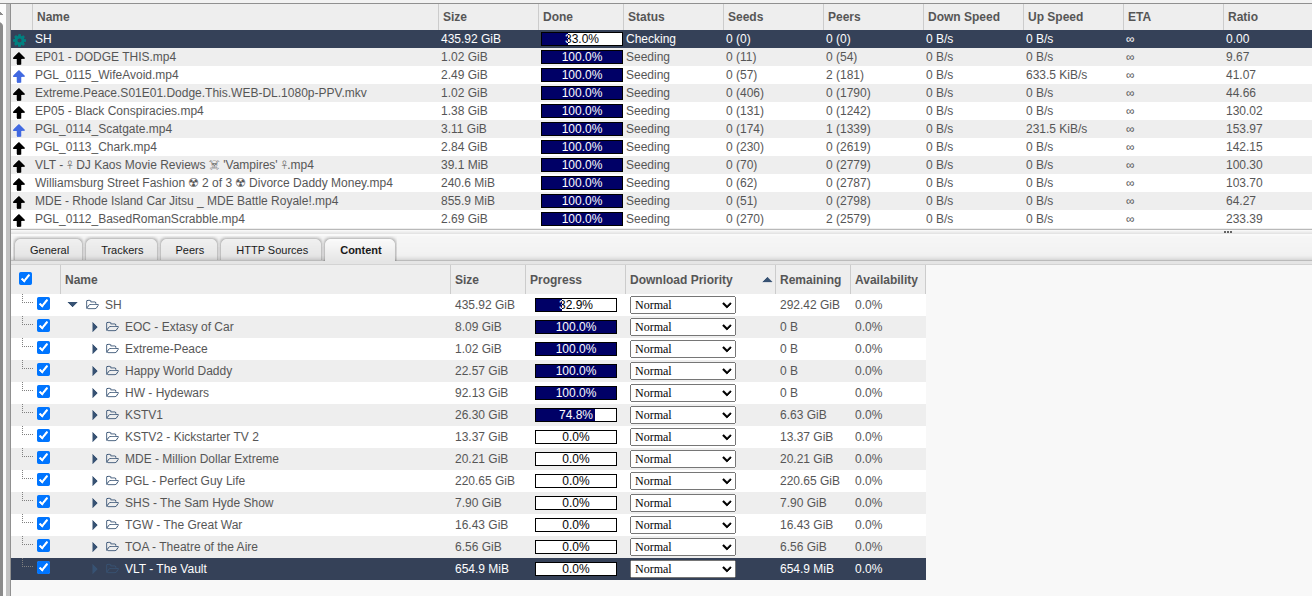Screen dimensions: 1312x596
Task: Select the Content tab
Action: 361,250
